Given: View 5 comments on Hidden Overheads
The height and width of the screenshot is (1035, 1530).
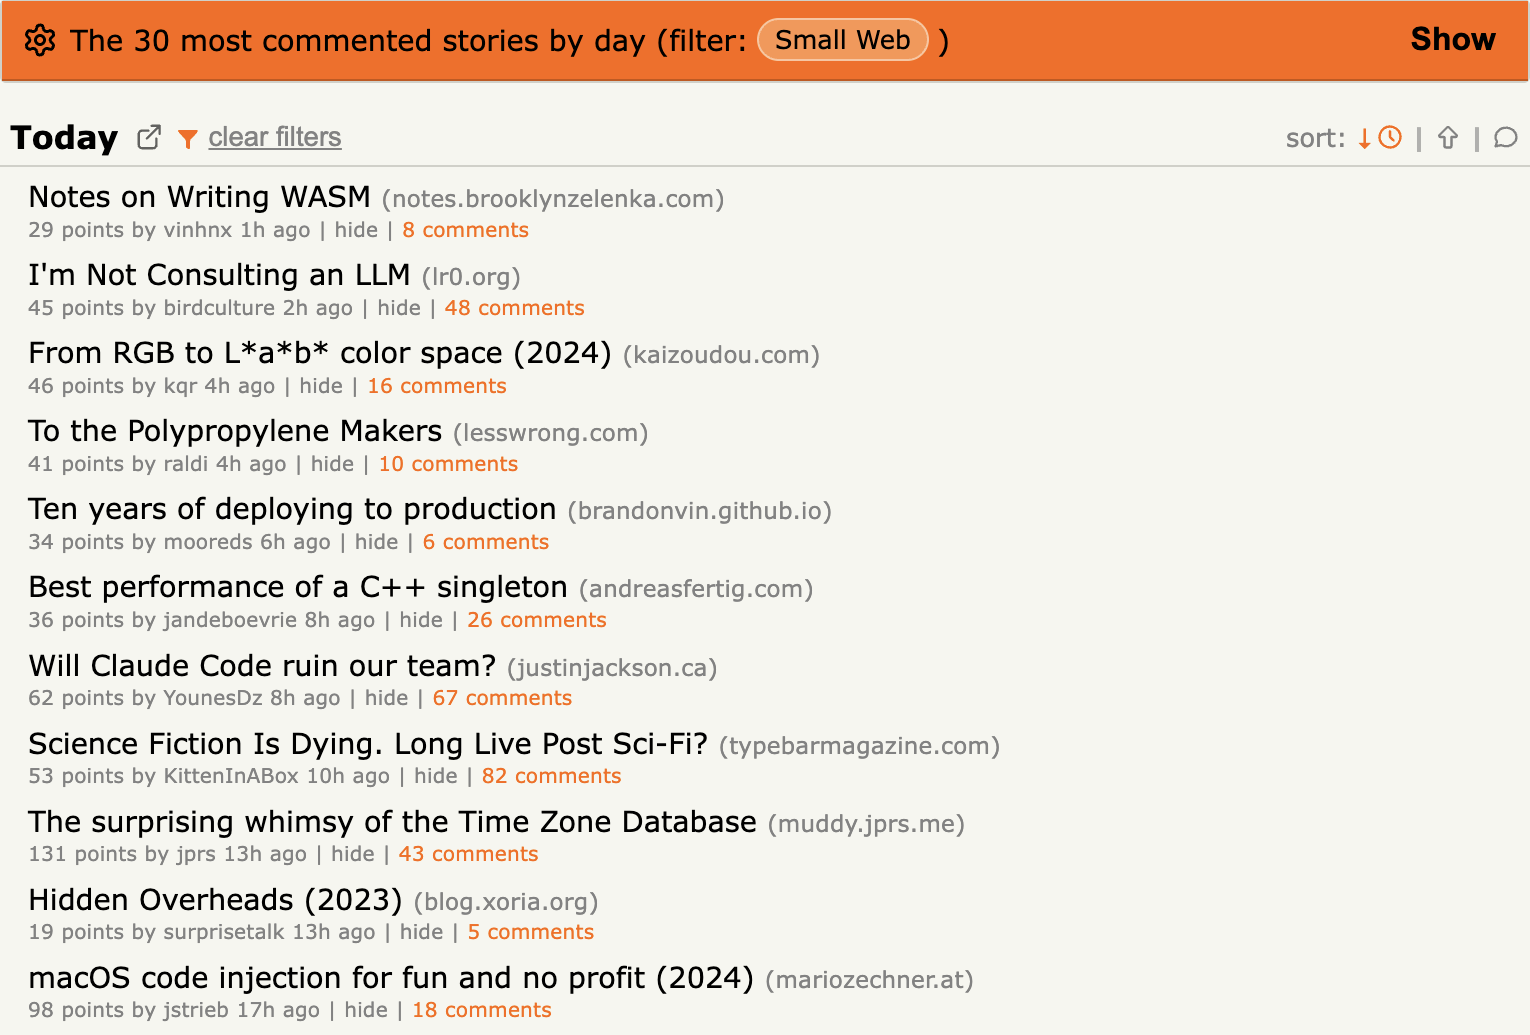Looking at the screenshot, I should coord(530,932).
